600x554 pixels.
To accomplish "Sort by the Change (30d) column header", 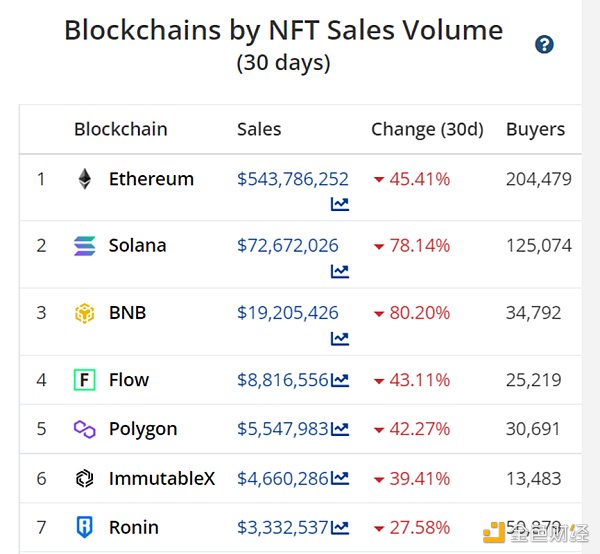I will coord(427,129).
